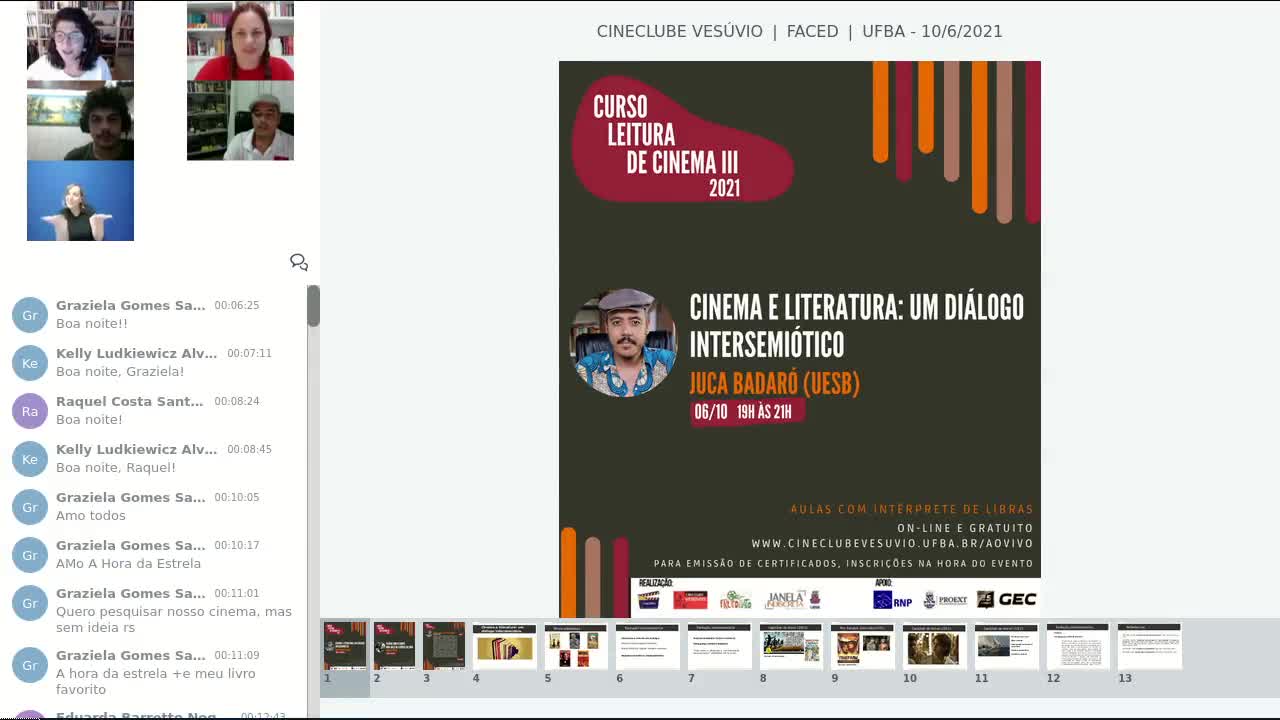
Task: Click Gr avatar beside 'Quero pesquisar nosso cinema'
Action: pyautogui.click(x=30, y=603)
